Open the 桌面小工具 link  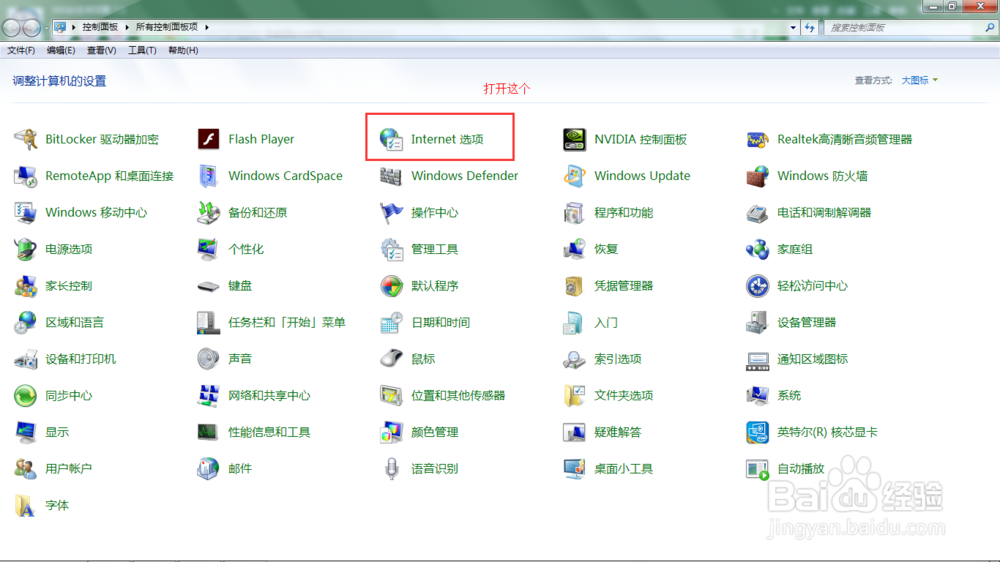(623, 468)
